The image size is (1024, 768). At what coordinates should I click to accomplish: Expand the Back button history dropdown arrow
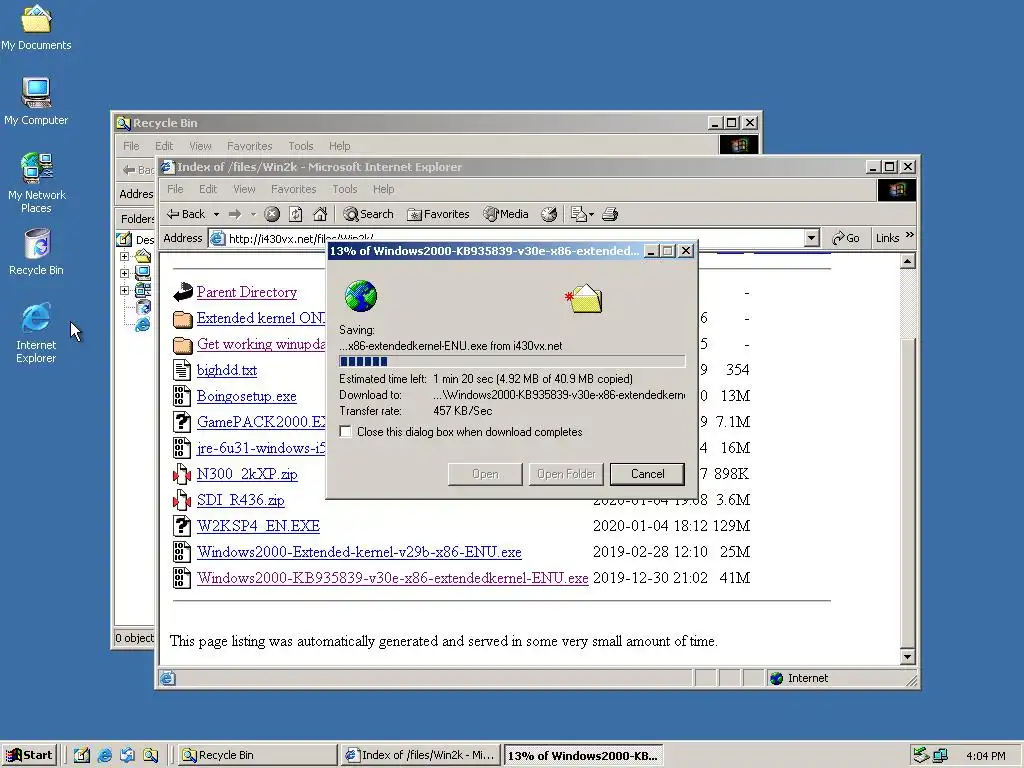[x=216, y=214]
